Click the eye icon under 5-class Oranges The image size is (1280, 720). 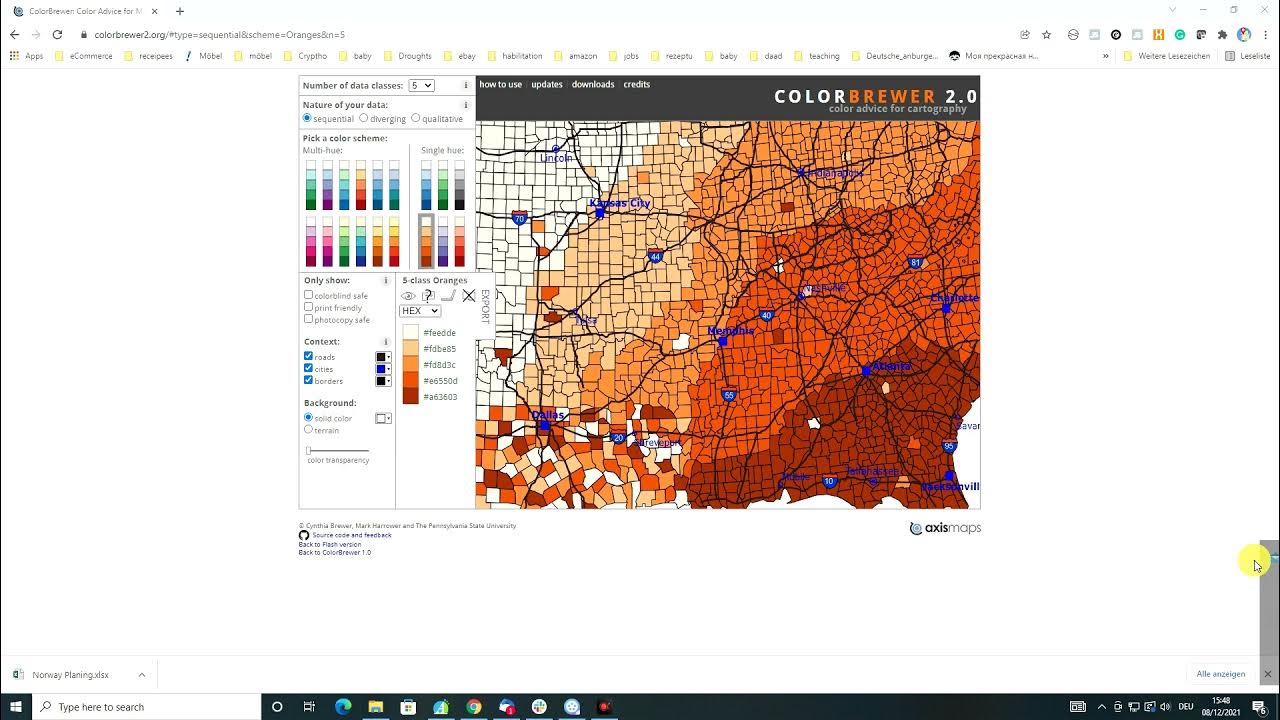pos(408,296)
